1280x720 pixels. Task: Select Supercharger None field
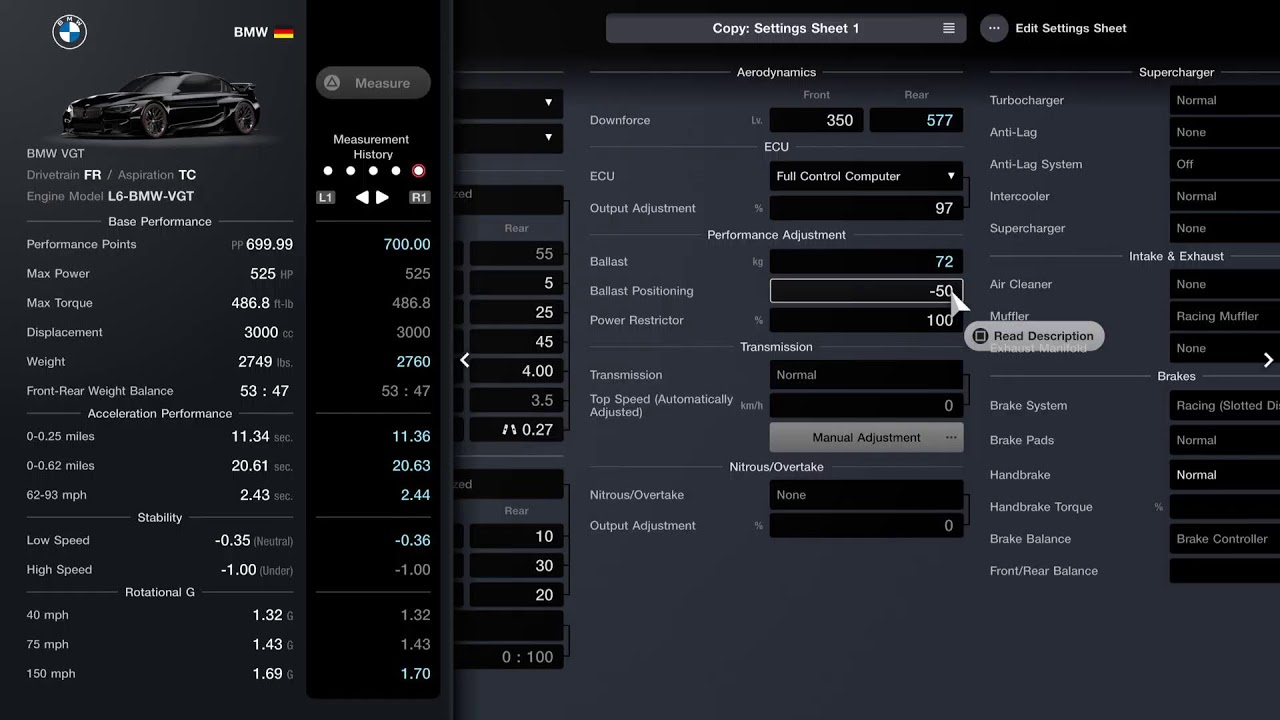pos(1225,228)
